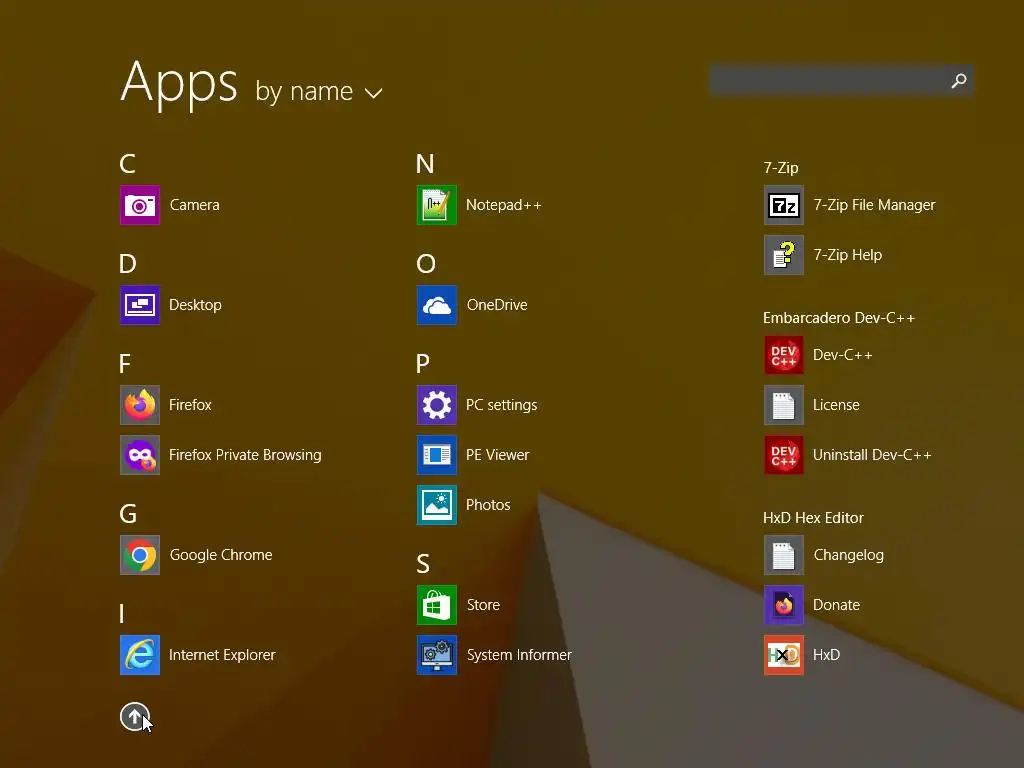Click the 'PE Viewer' label text

498,455
